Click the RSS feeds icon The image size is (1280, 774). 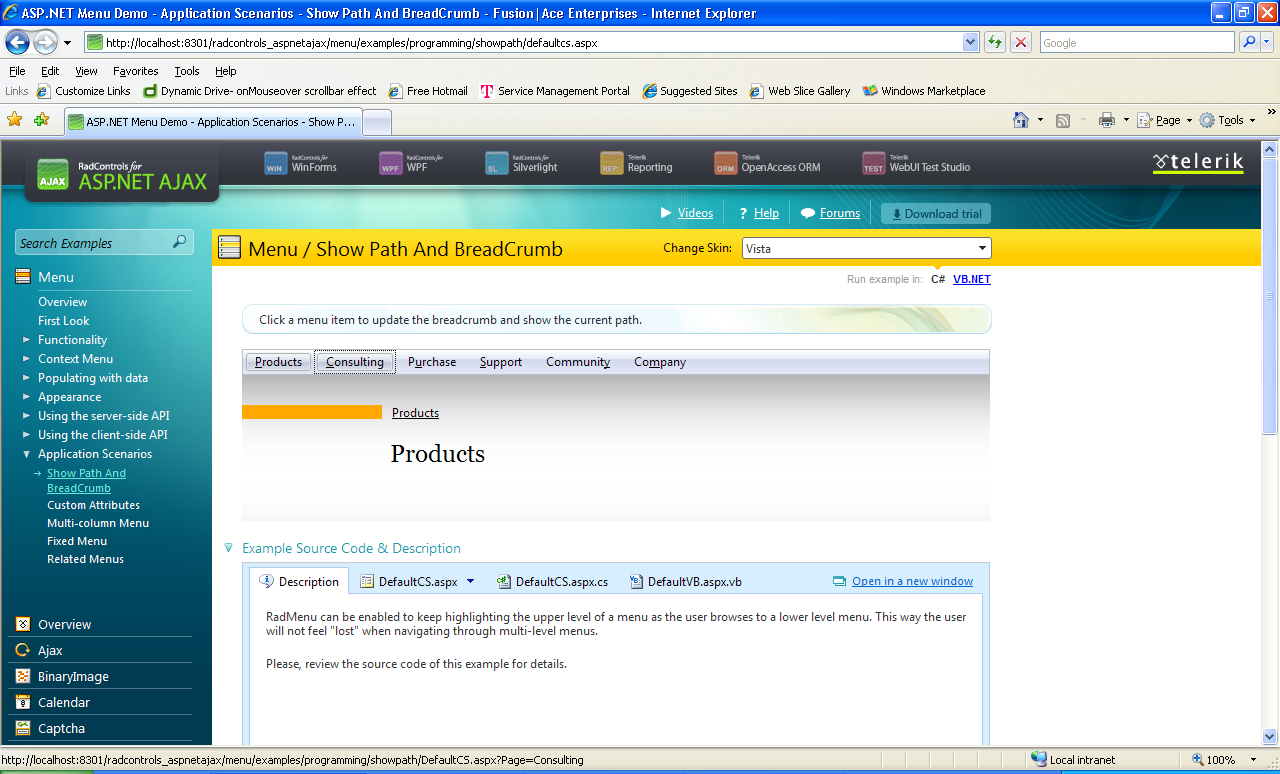[x=1063, y=120]
